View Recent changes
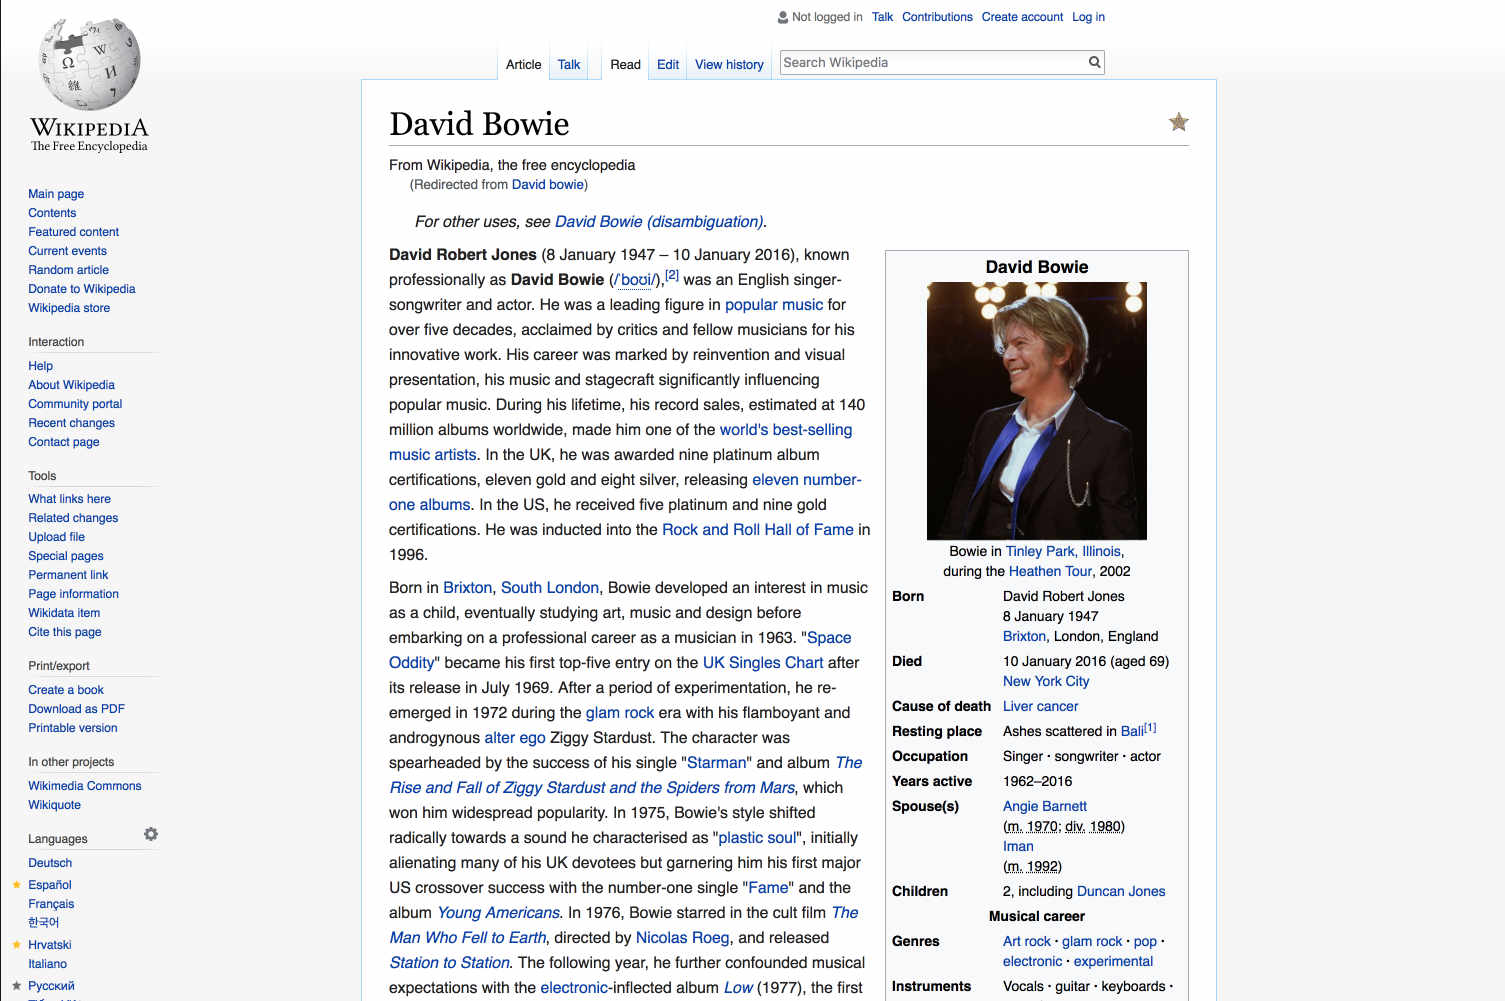The height and width of the screenshot is (1001, 1505). [x=71, y=423]
